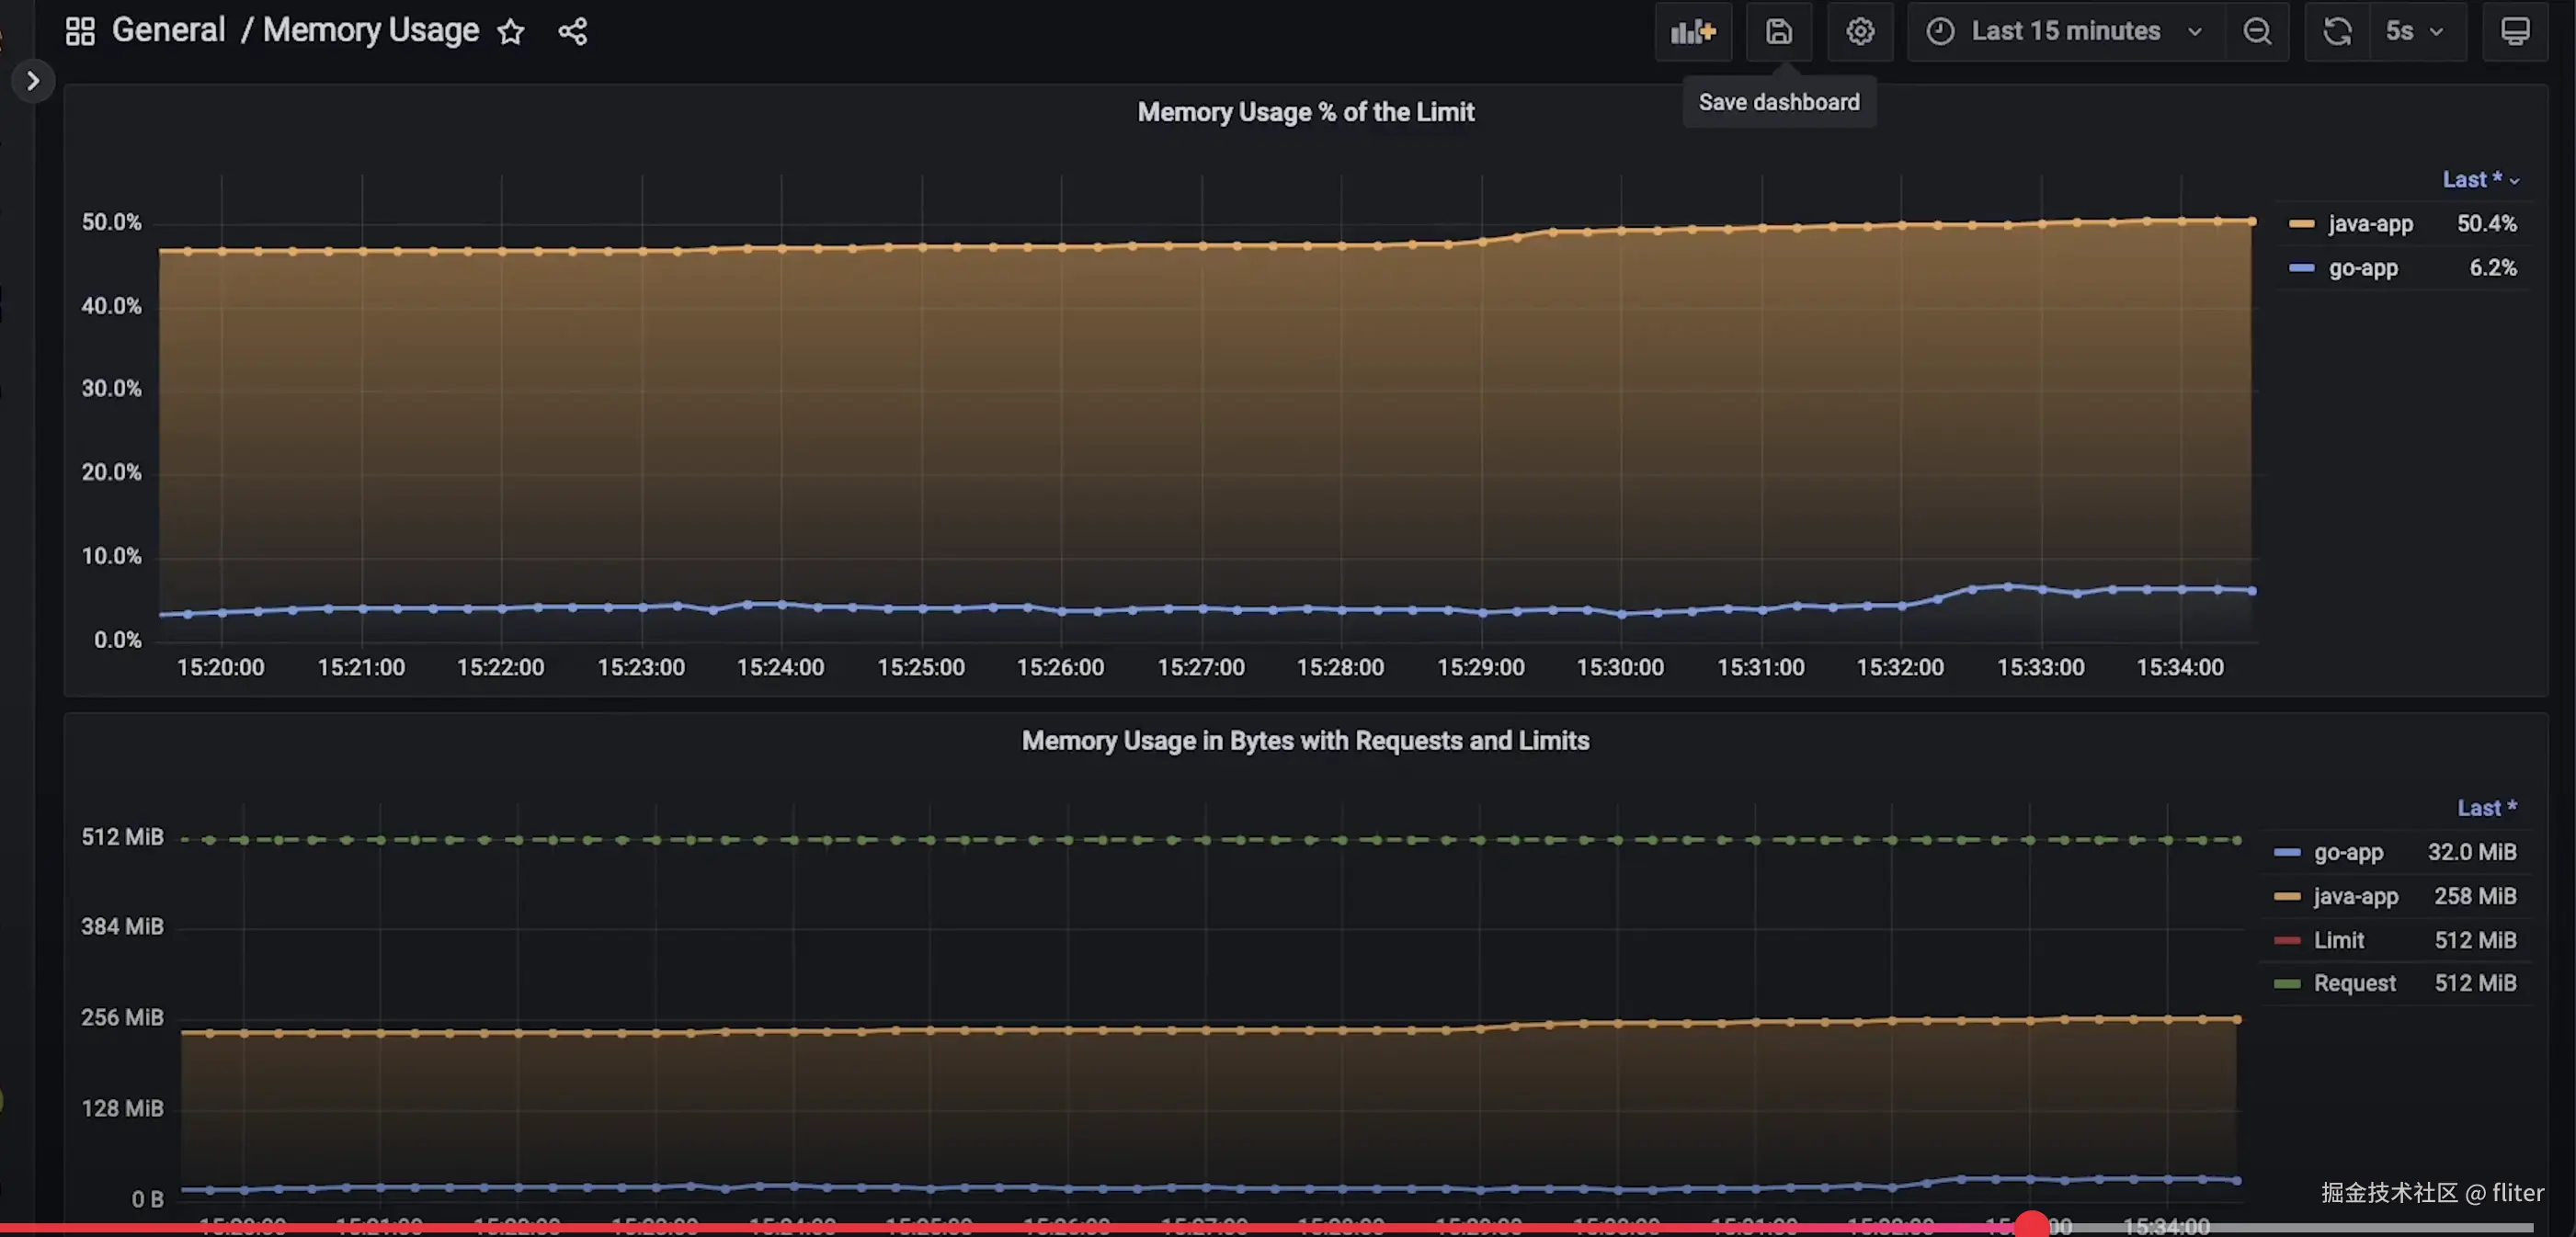
Task: Toggle the TV view mode icon
Action: tap(2514, 32)
